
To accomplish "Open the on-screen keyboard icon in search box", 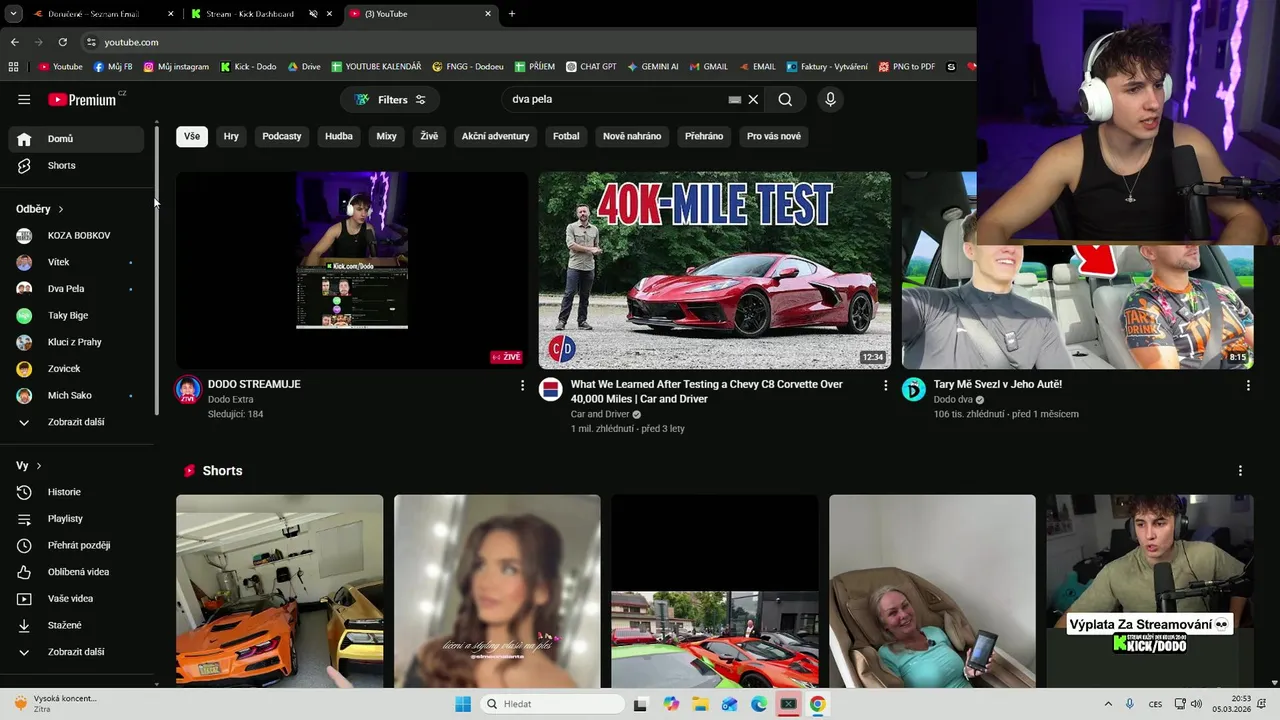I will point(735,99).
